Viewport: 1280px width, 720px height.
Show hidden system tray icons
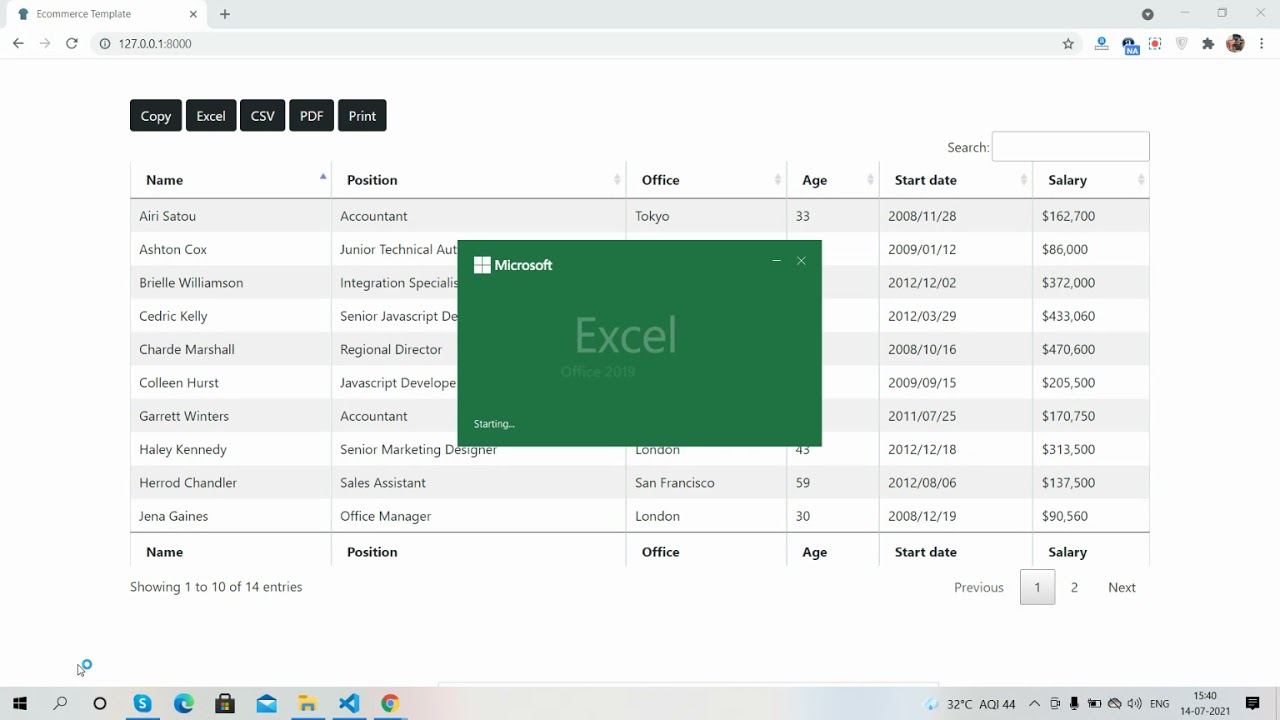click(x=1034, y=703)
